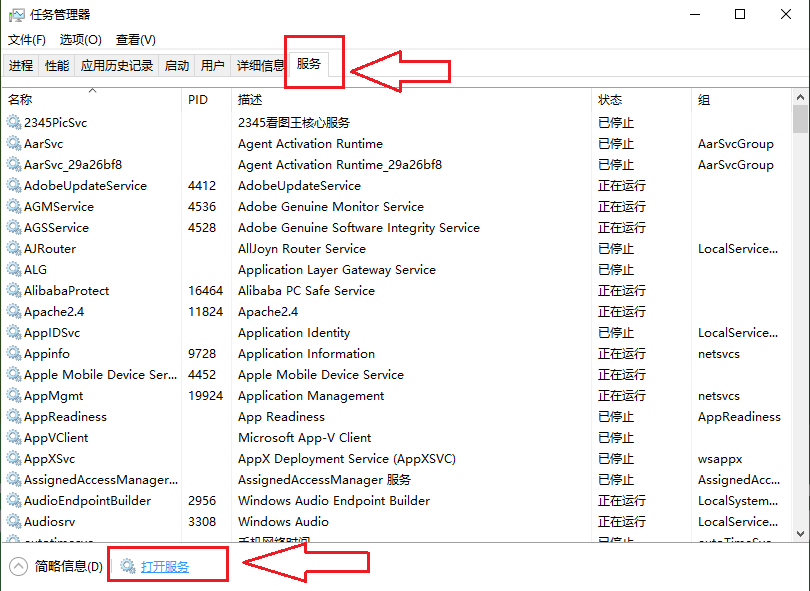
Task: Click description Windows Audio Endpoint Builder
Action: tap(334, 501)
